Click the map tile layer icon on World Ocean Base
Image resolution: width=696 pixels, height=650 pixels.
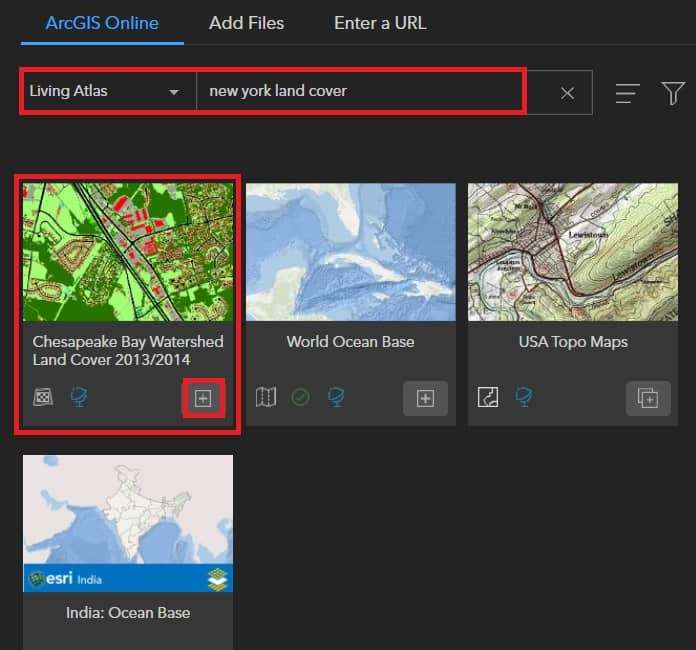click(x=266, y=397)
